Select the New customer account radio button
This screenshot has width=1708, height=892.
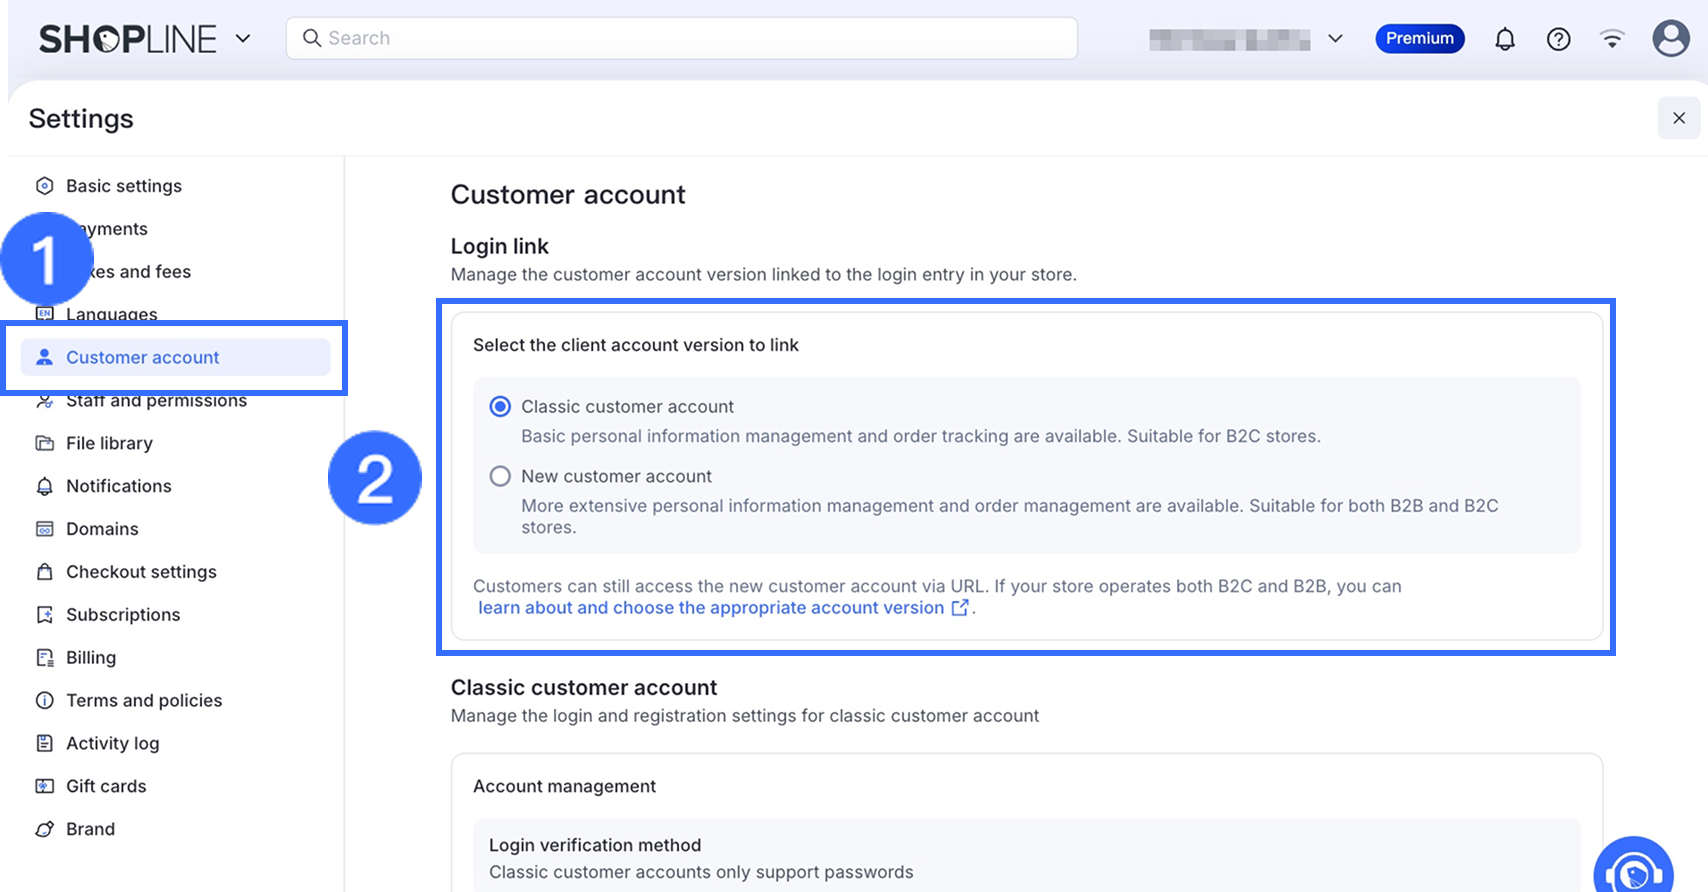[500, 477]
